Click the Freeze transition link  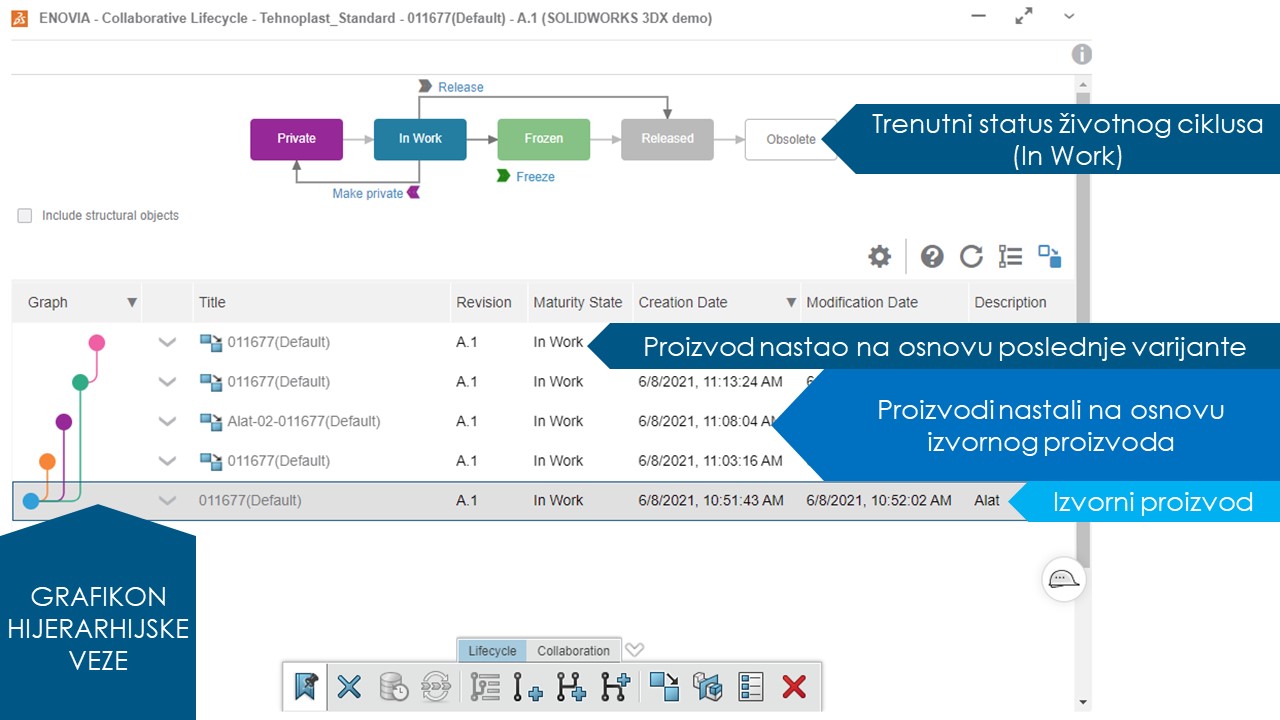537,175
